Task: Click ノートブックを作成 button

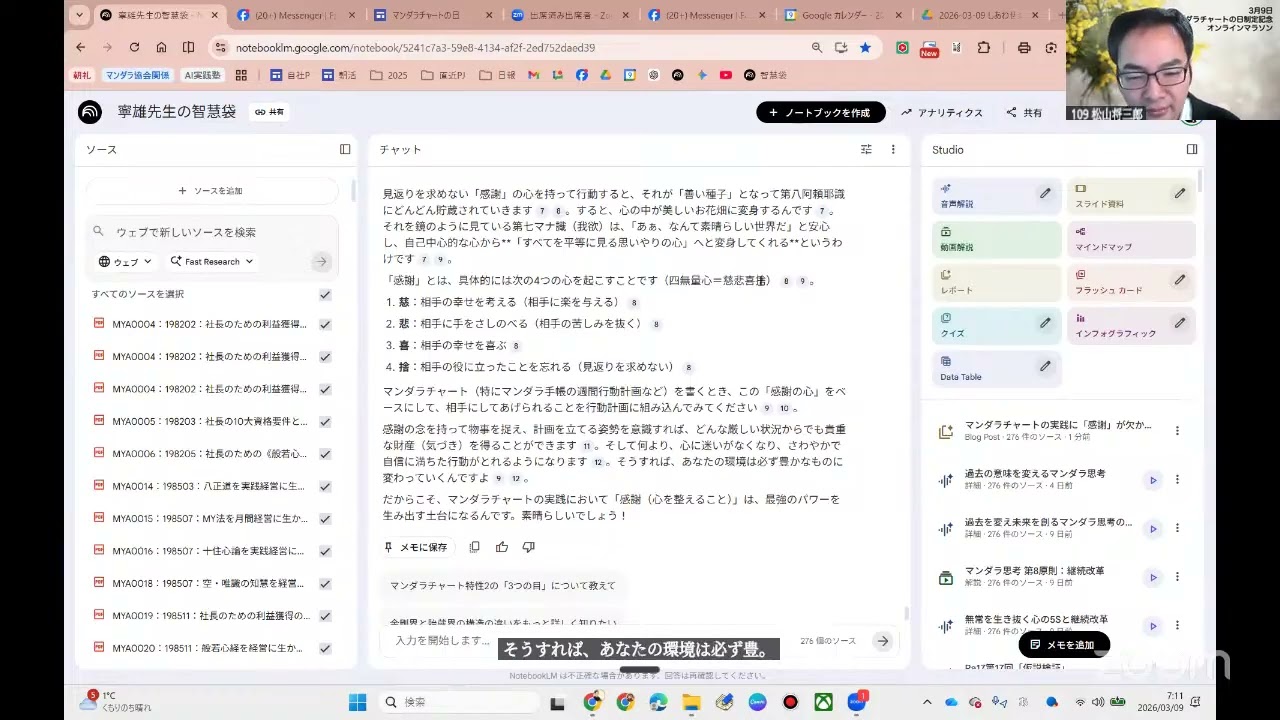Action: (820, 112)
